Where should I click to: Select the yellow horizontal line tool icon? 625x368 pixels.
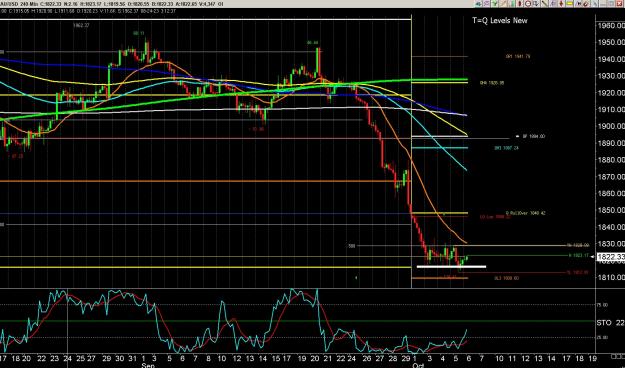(x=570, y=4)
